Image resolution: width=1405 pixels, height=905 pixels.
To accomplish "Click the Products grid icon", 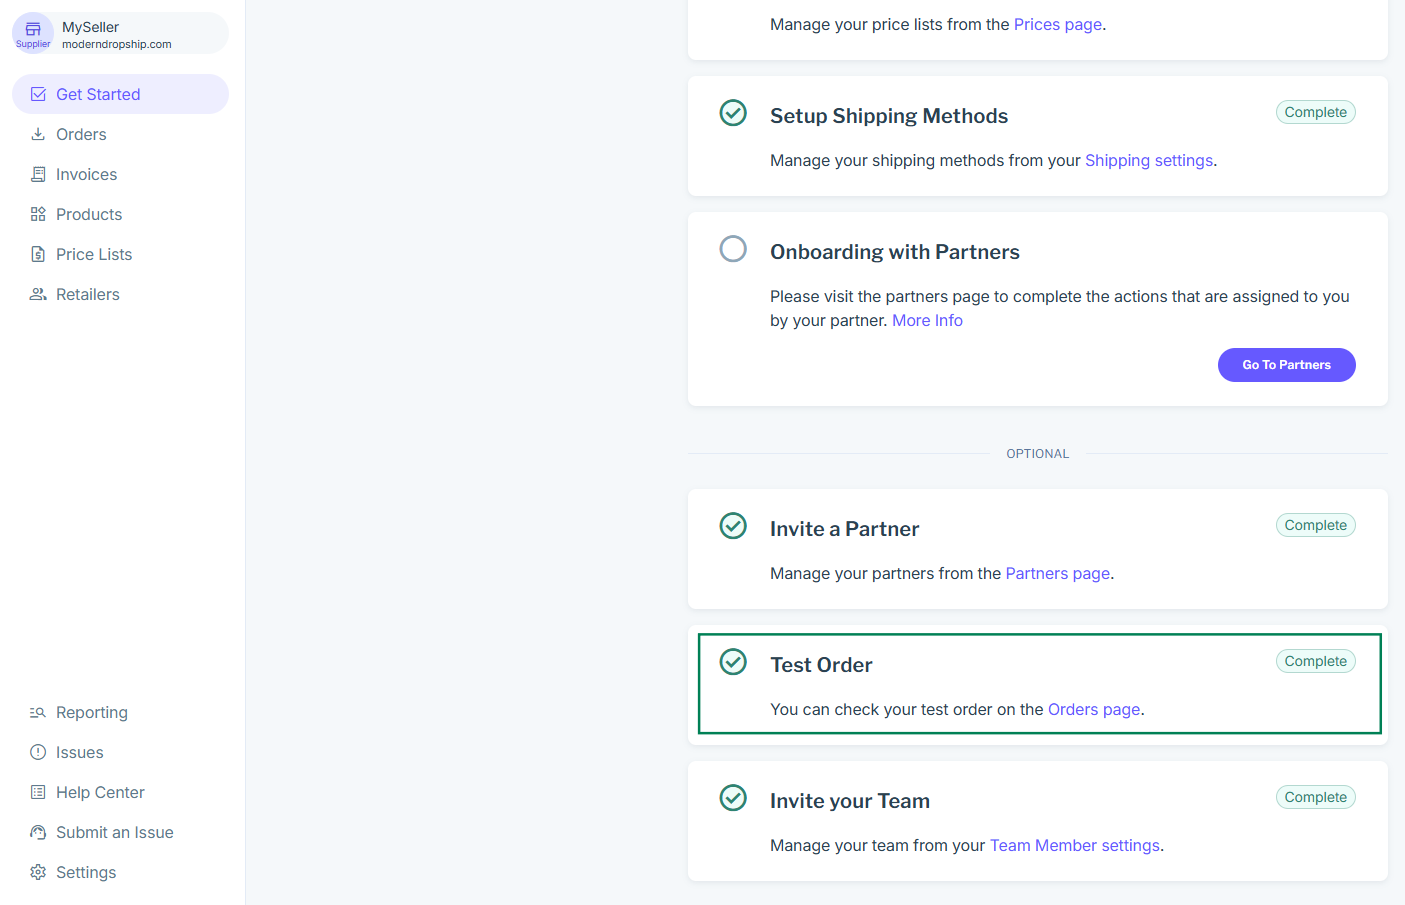I will [38, 214].
